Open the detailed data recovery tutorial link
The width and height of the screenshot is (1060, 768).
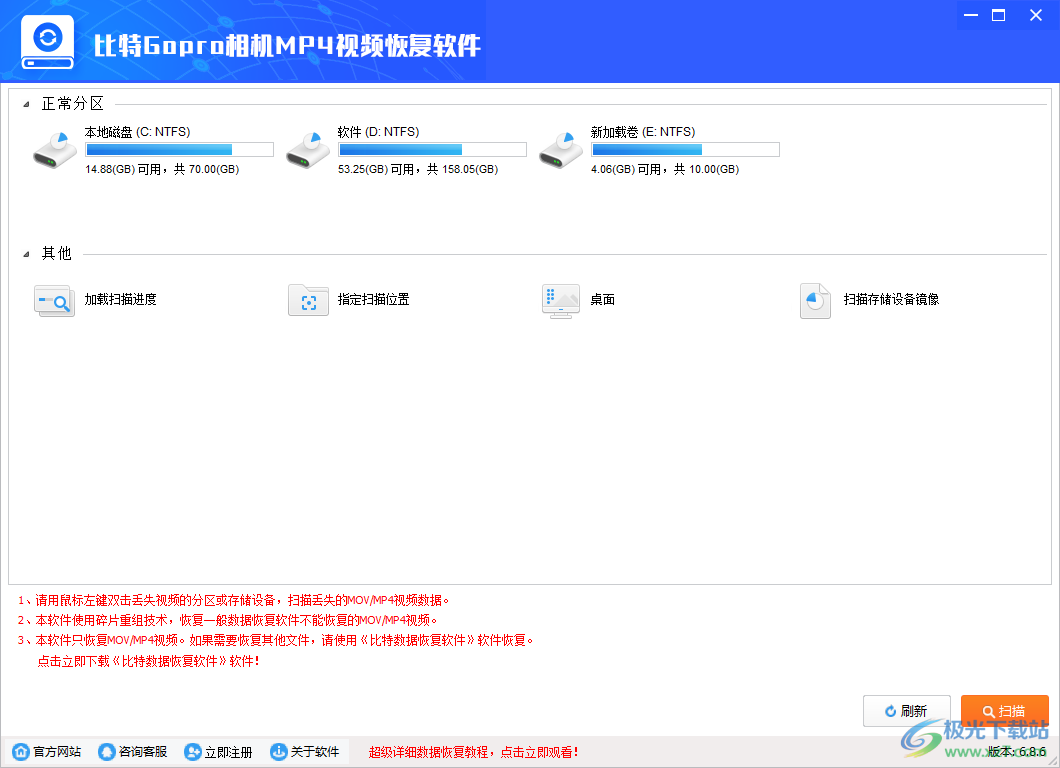[473, 752]
